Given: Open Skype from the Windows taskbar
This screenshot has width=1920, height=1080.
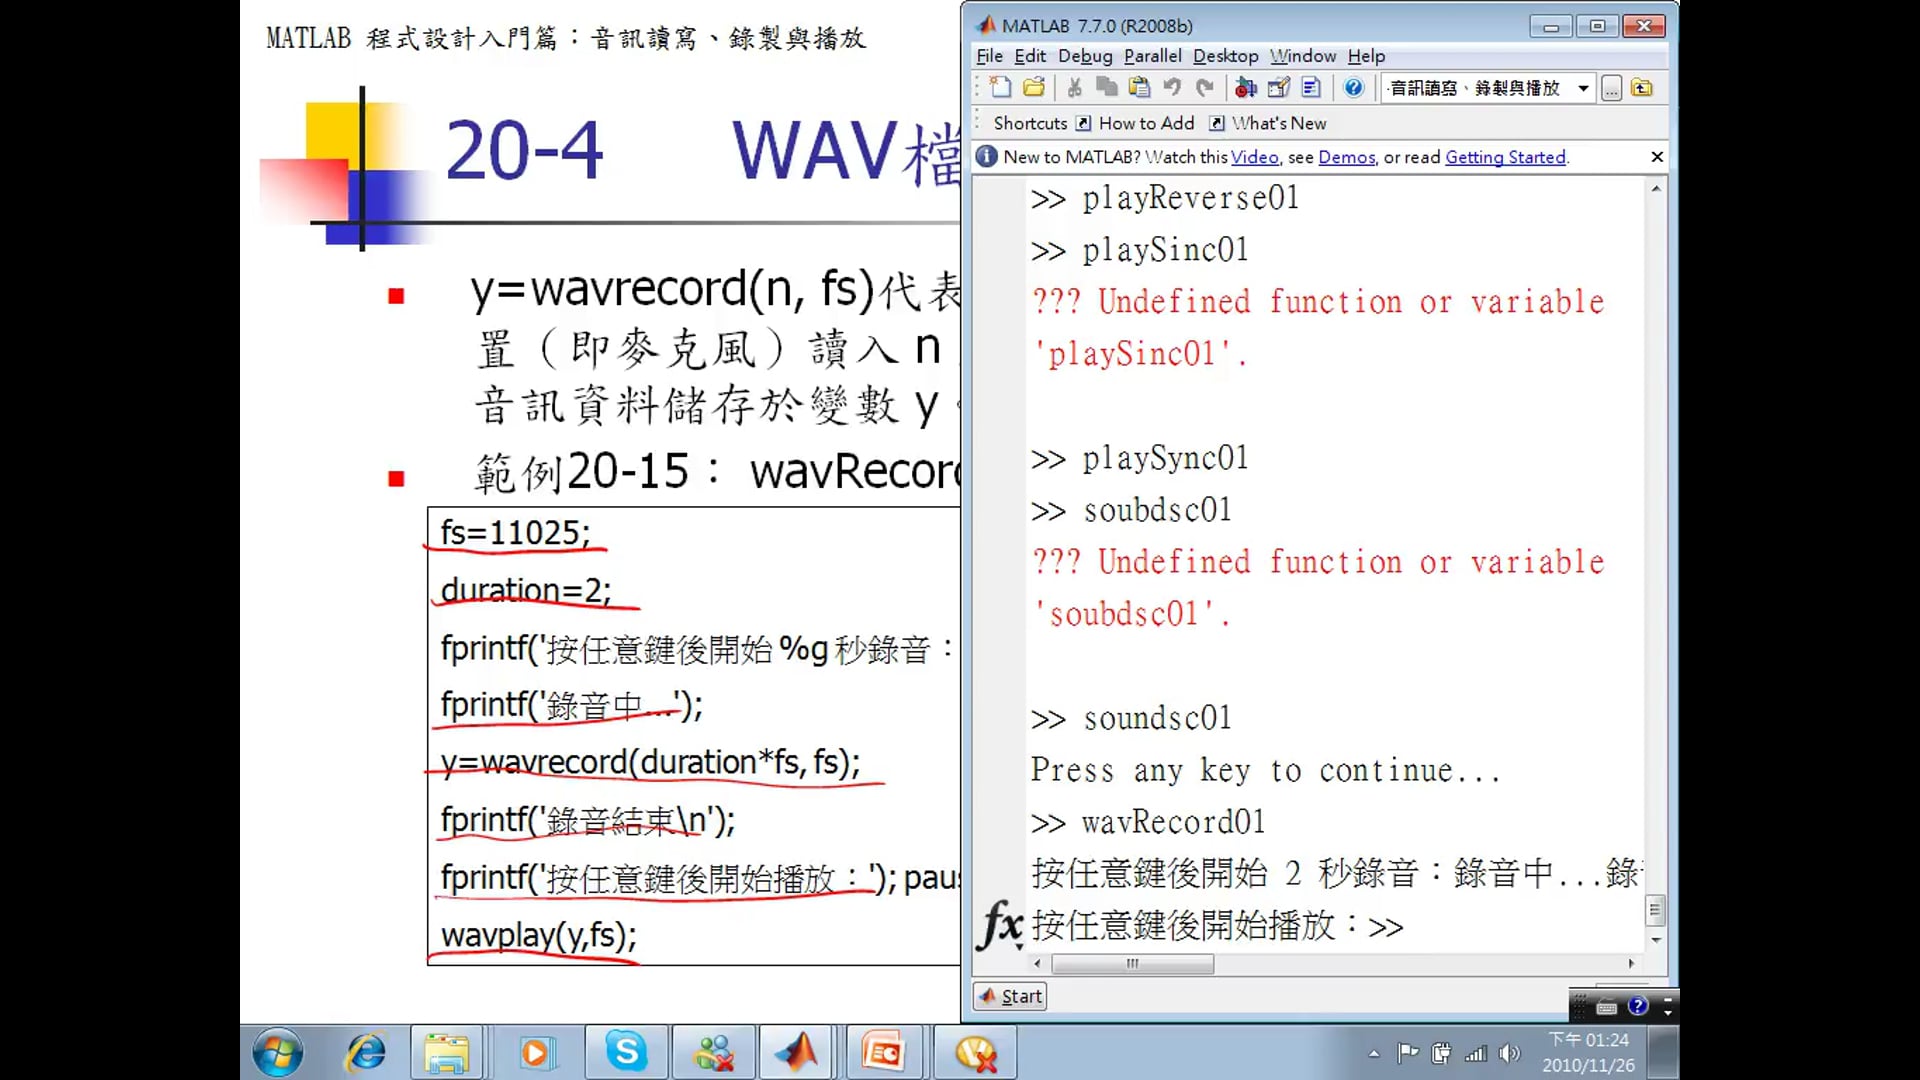Looking at the screenshot, I should [626, 1052].
